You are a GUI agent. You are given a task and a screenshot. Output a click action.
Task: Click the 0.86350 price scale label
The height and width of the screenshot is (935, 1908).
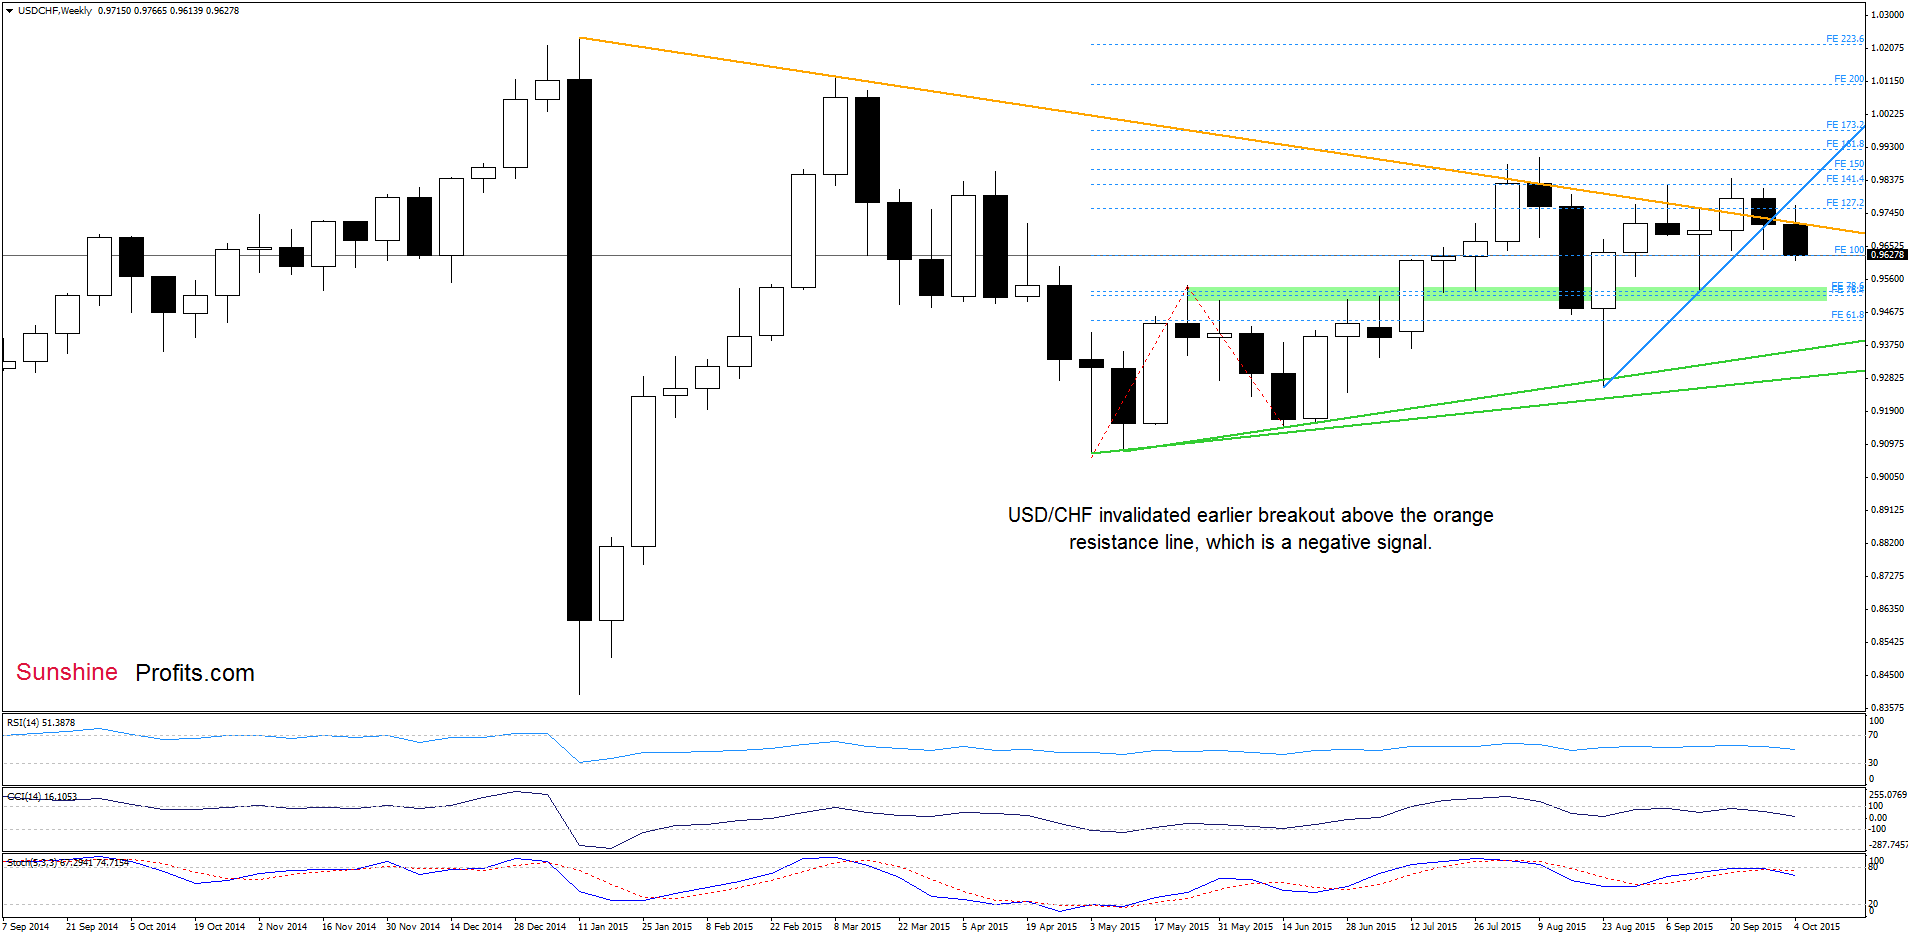click(1887, 609)
